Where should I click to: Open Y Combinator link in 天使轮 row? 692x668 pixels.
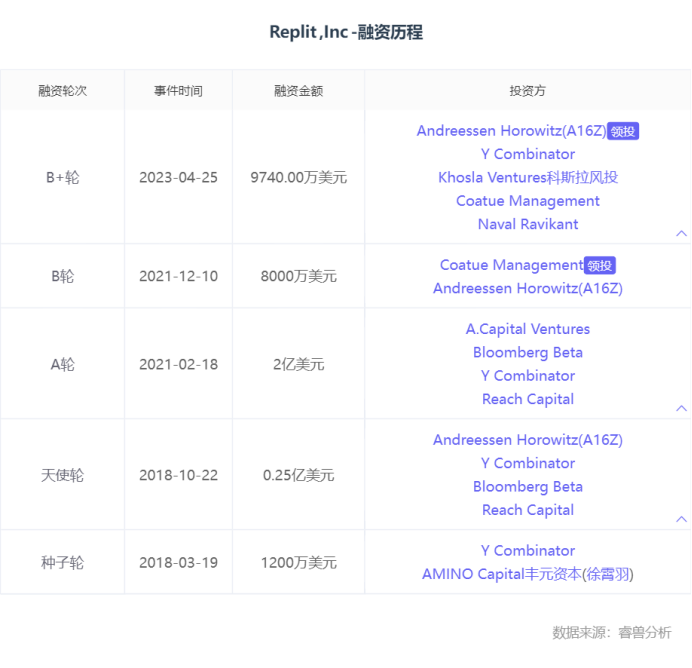pos(527,463)
